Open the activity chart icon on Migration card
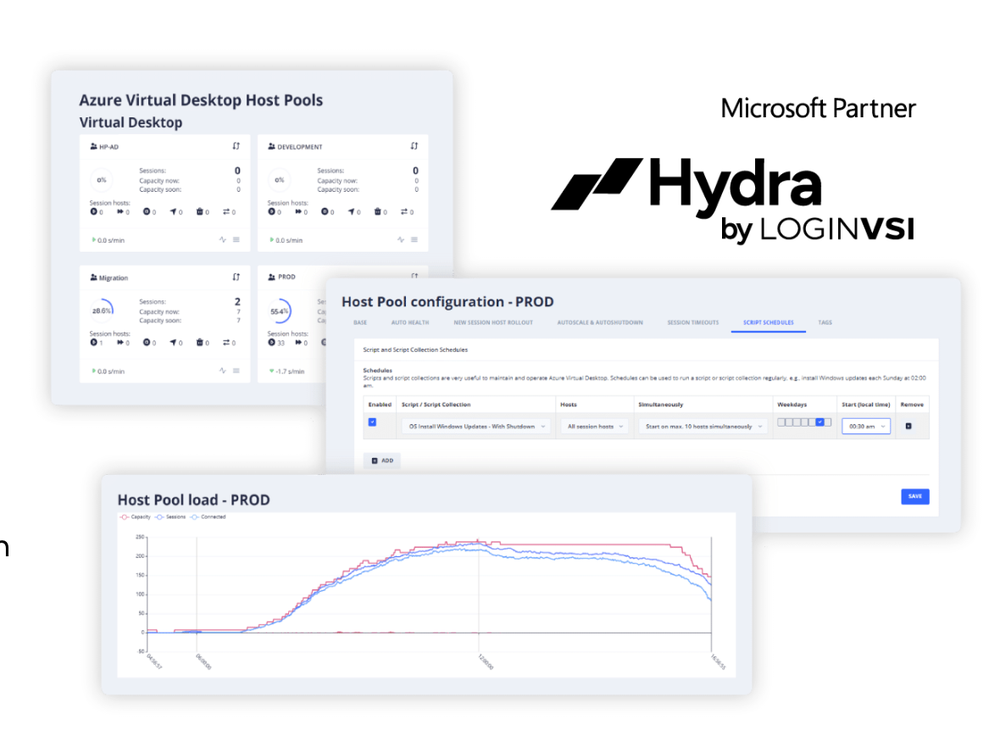 pyautogui.click(x=223, y=371)
